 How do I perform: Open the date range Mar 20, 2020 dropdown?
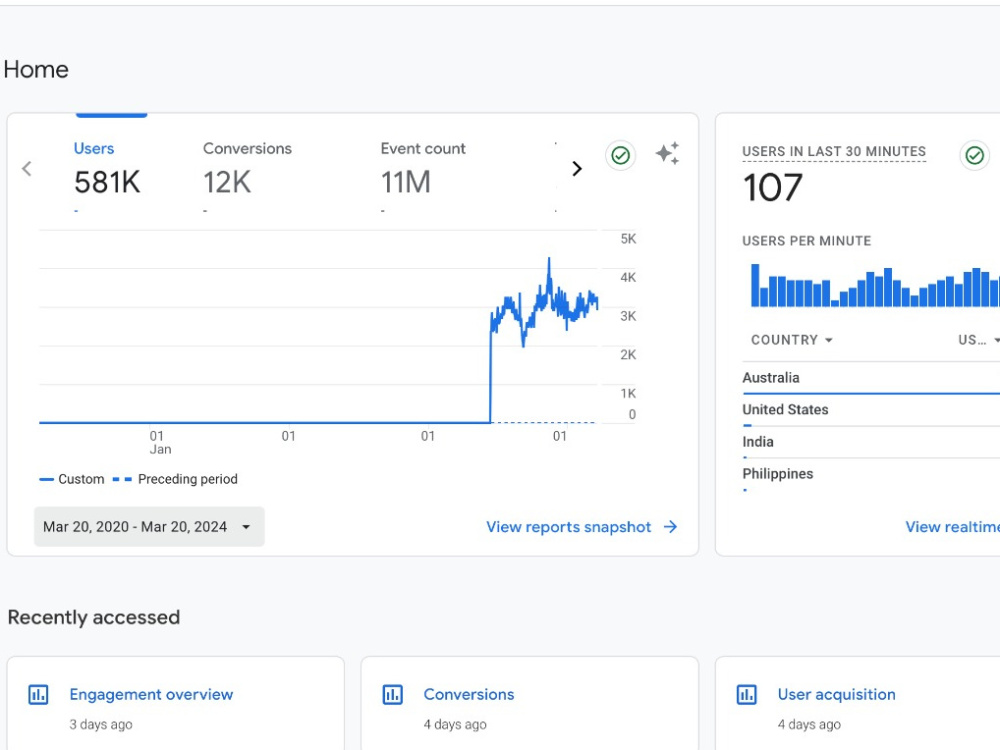tap(149, 527)
